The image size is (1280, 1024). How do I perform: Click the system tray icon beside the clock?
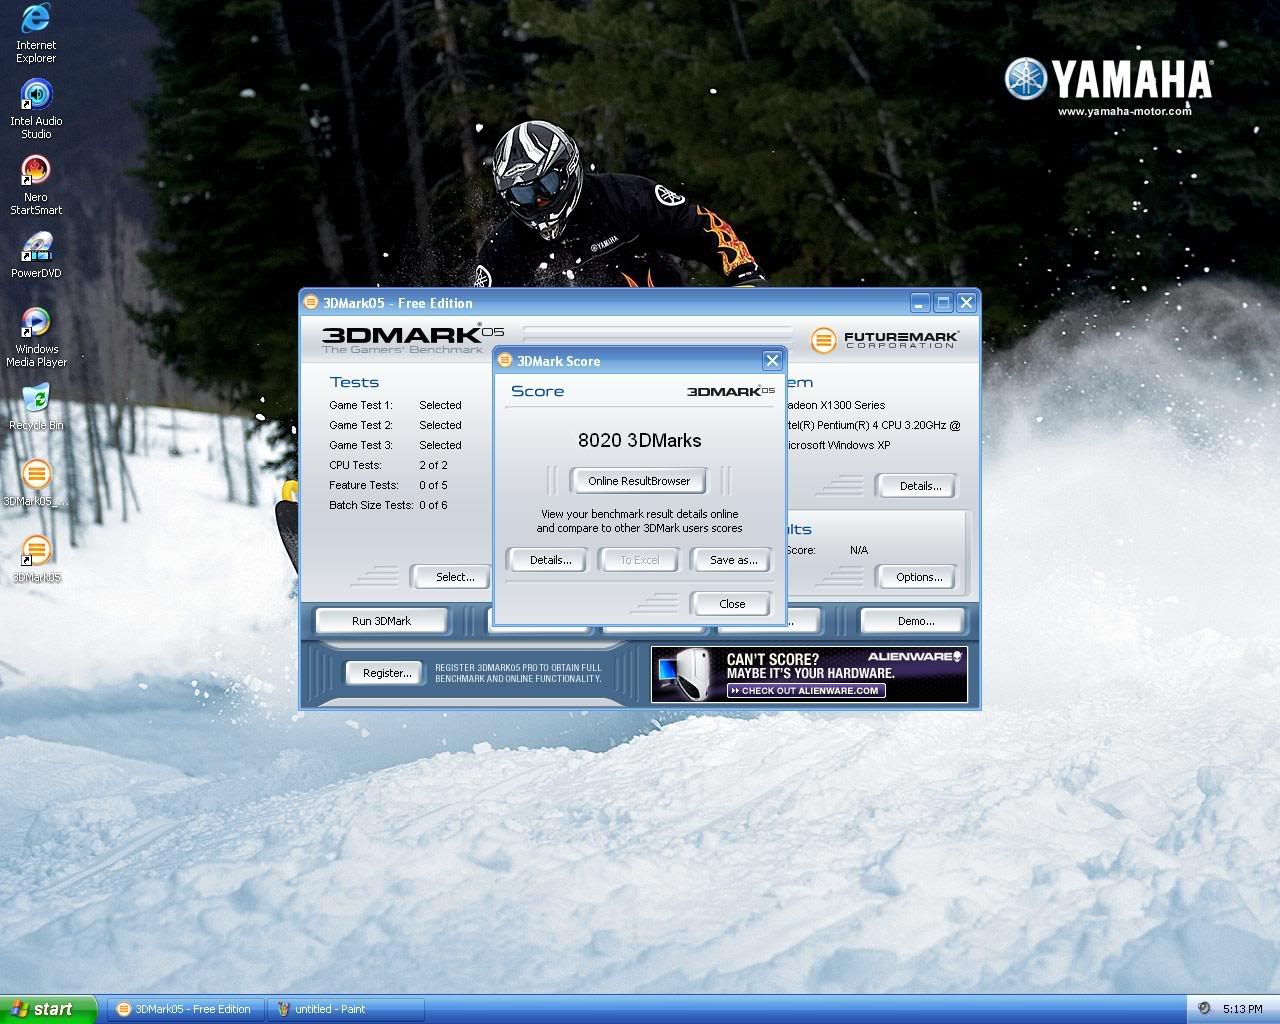1204,1009
